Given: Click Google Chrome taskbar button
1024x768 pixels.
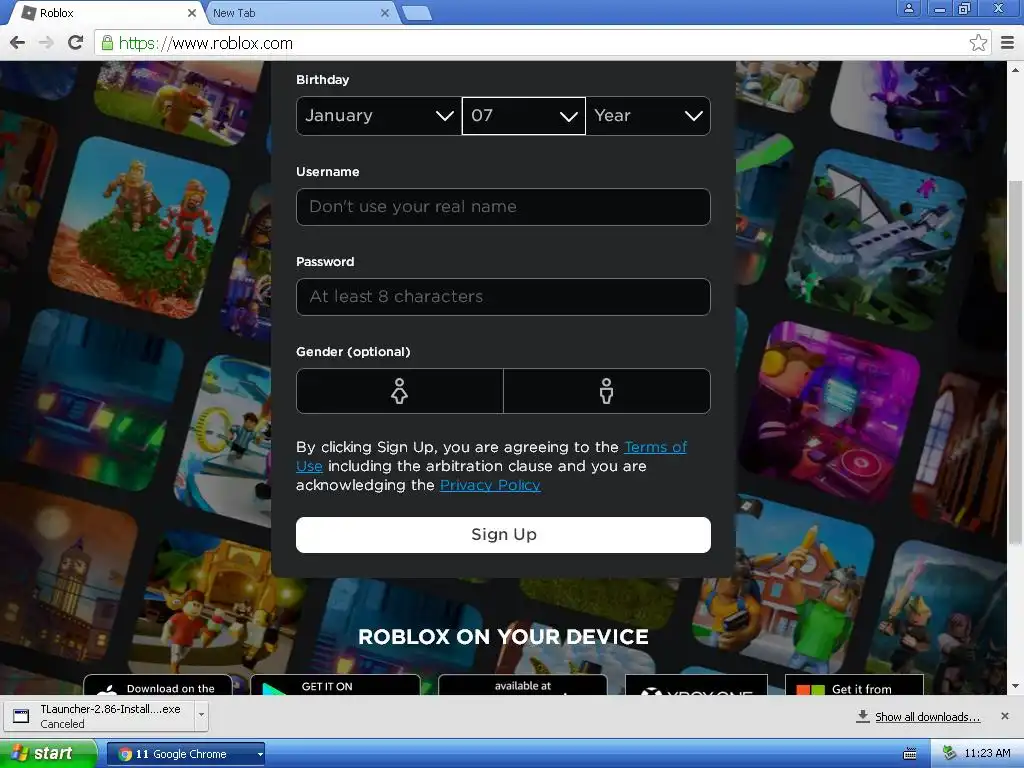Looking at the screenshot, I should pos(185,754).
